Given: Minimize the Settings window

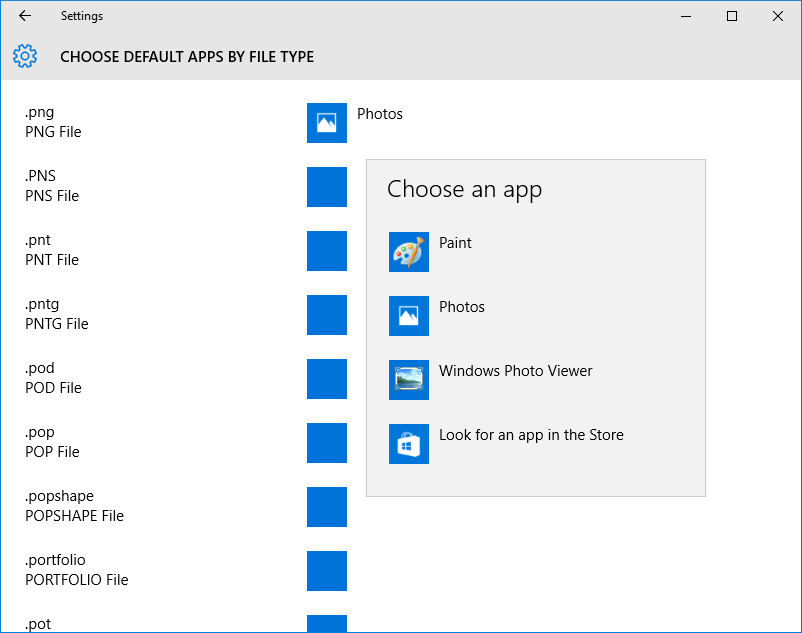Looking at the screenshot, I should point(686,16).
